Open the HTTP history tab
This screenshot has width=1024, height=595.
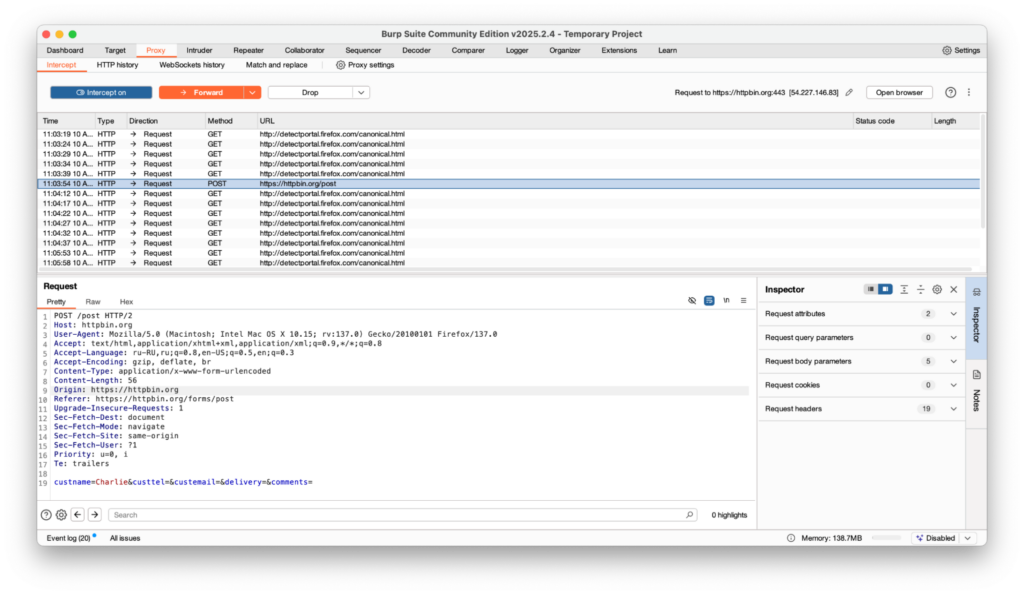tap(118, 64)
